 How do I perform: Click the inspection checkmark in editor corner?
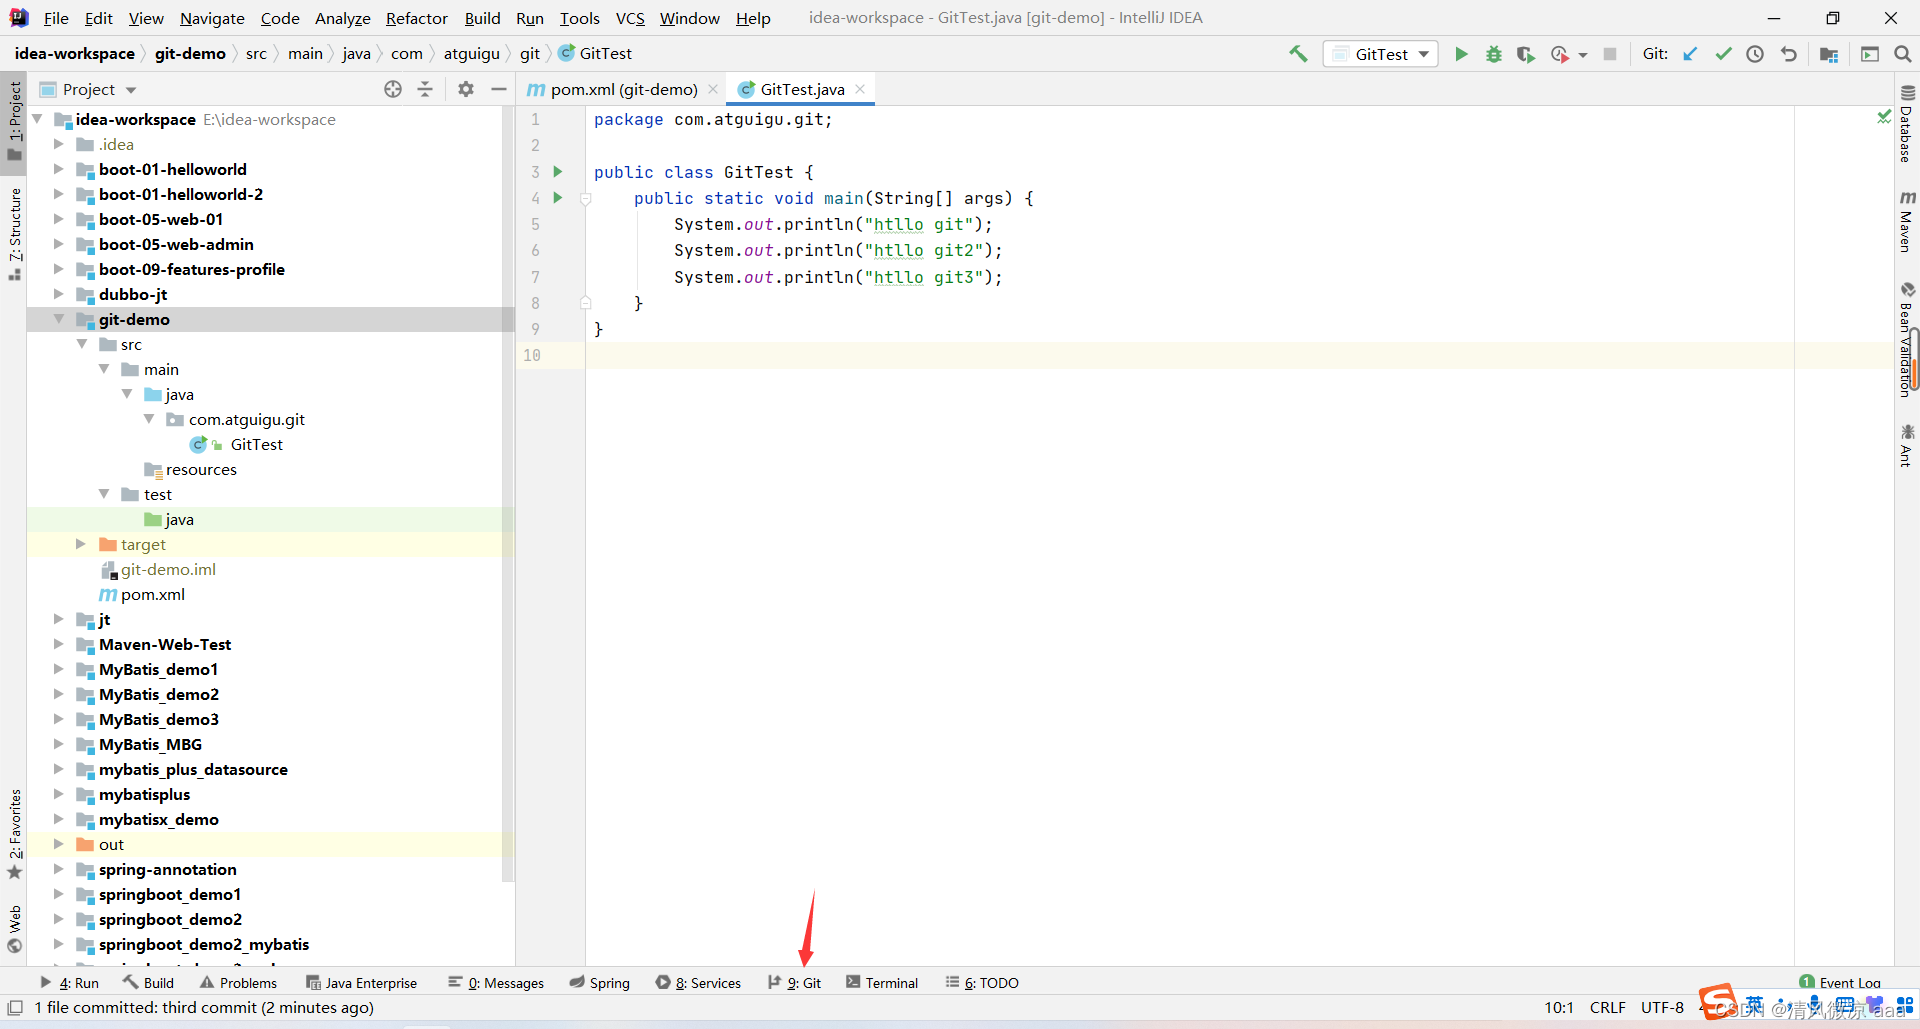point(1884,117)
